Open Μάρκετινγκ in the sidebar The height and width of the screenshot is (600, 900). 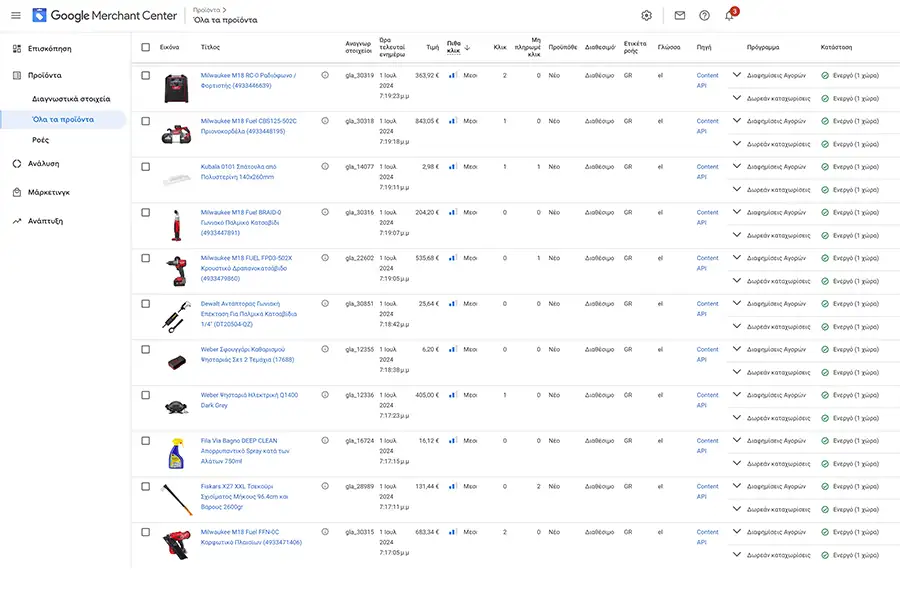(x=49, y=192)
